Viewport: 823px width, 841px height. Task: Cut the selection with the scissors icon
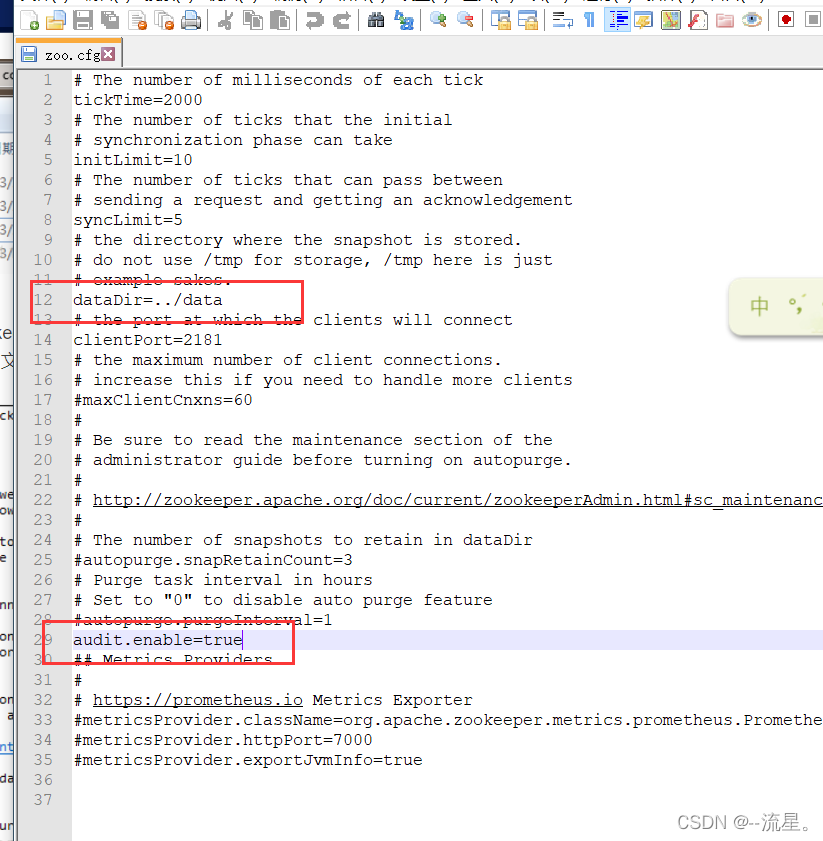click(225, 20)
